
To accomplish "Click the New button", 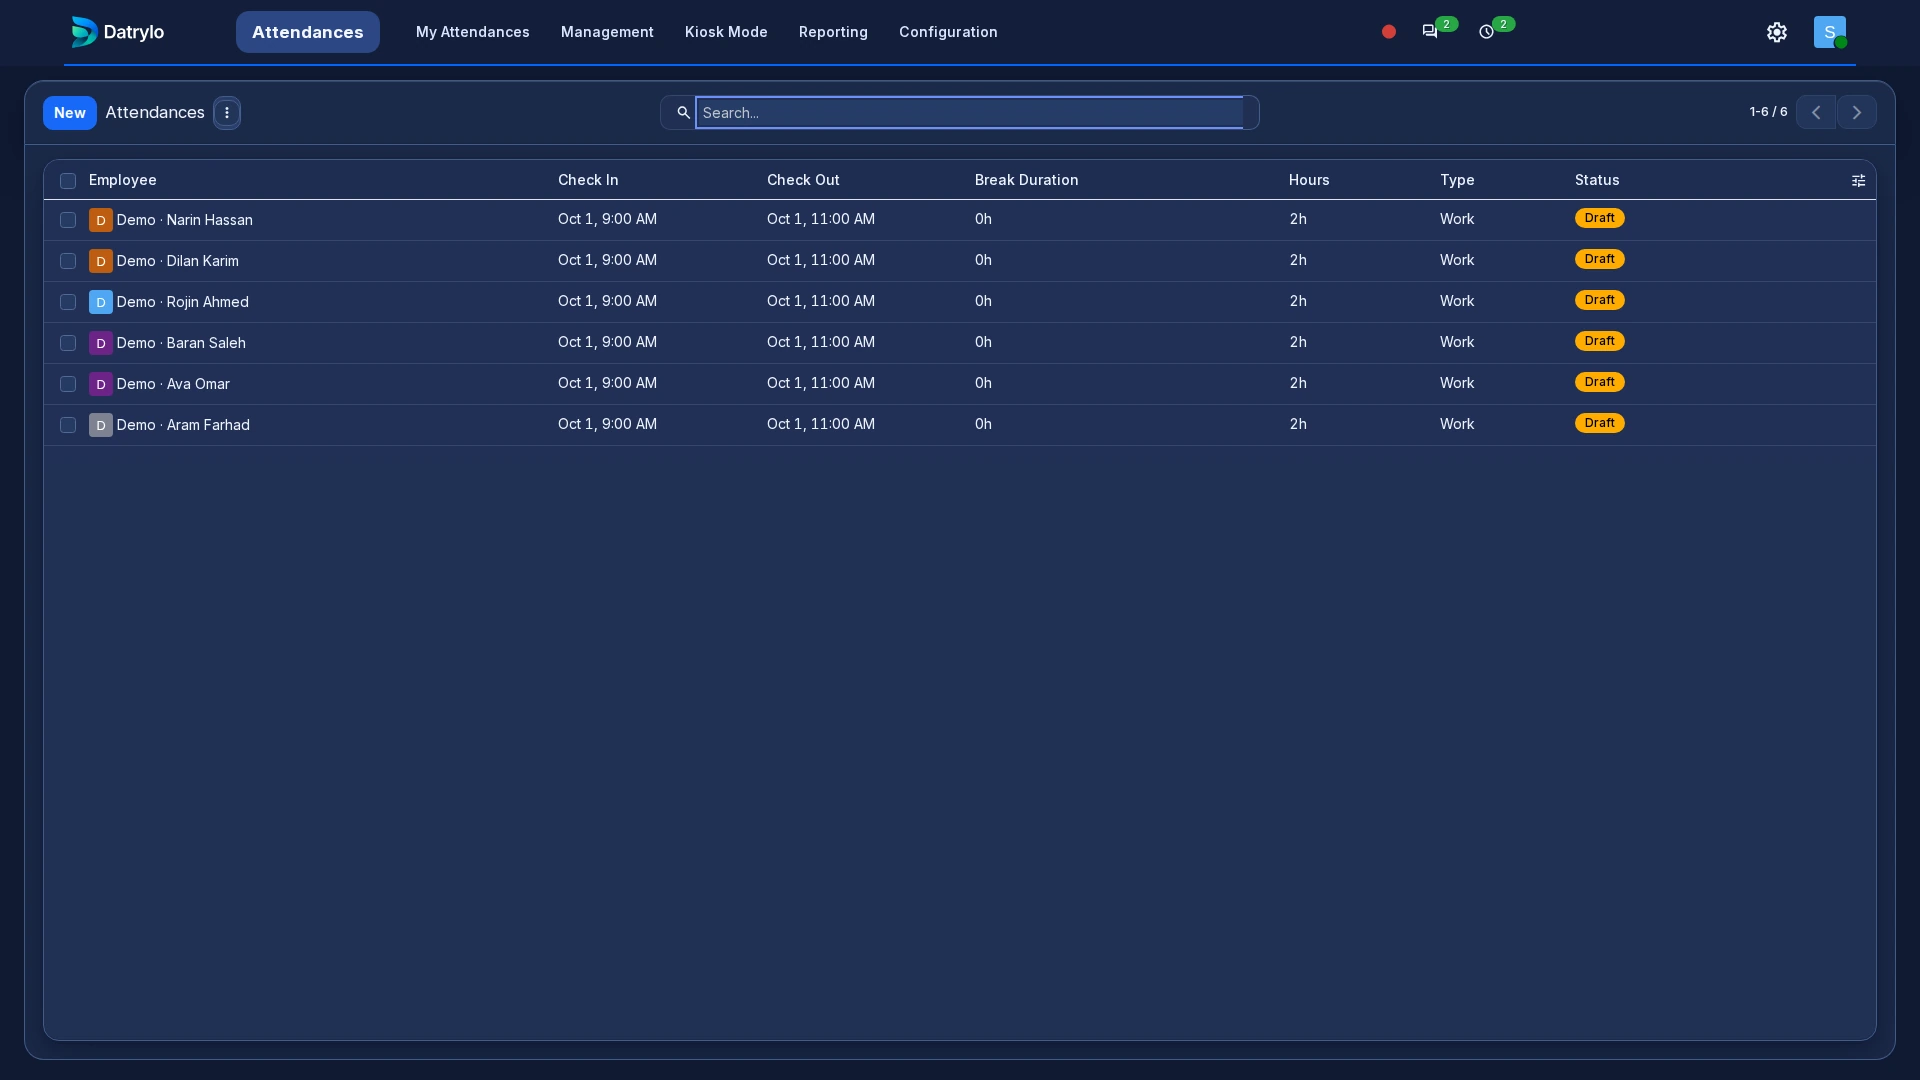I will (69, 113).
